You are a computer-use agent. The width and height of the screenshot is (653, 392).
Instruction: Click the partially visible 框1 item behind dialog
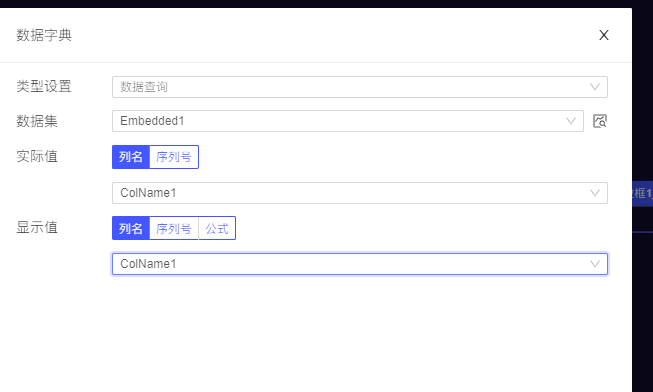point(643,193)
